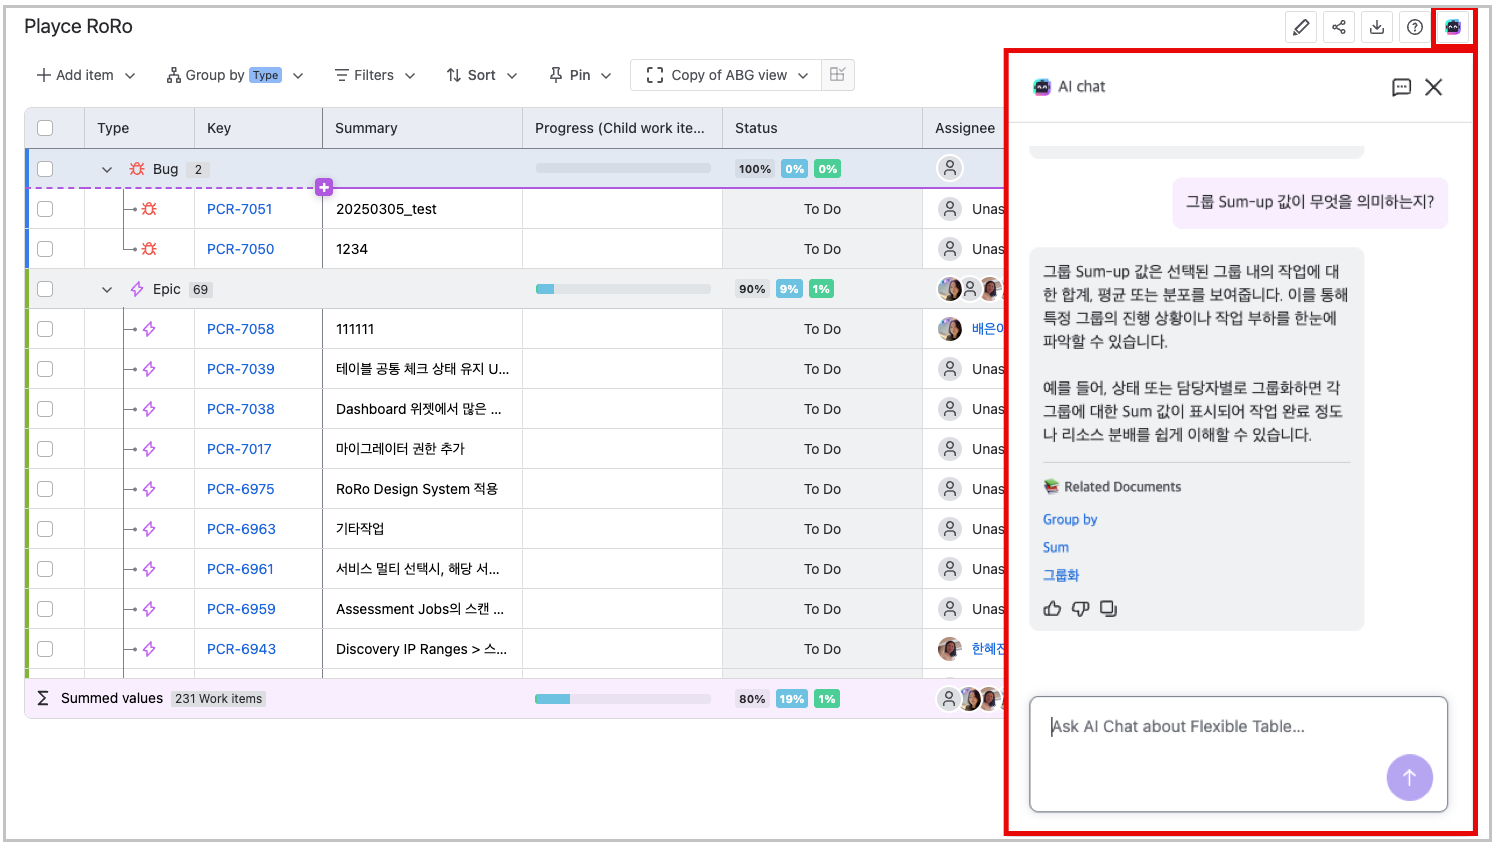This screenshot has height=847, width=1497.
Task: Select the checkbox in the table header
Action: [44, 128]
